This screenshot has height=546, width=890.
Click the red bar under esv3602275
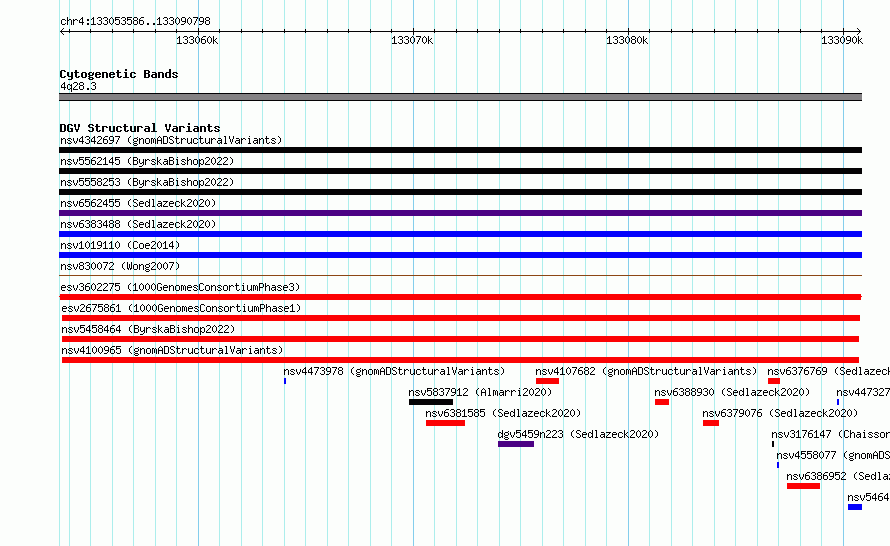tap(460, 297)
